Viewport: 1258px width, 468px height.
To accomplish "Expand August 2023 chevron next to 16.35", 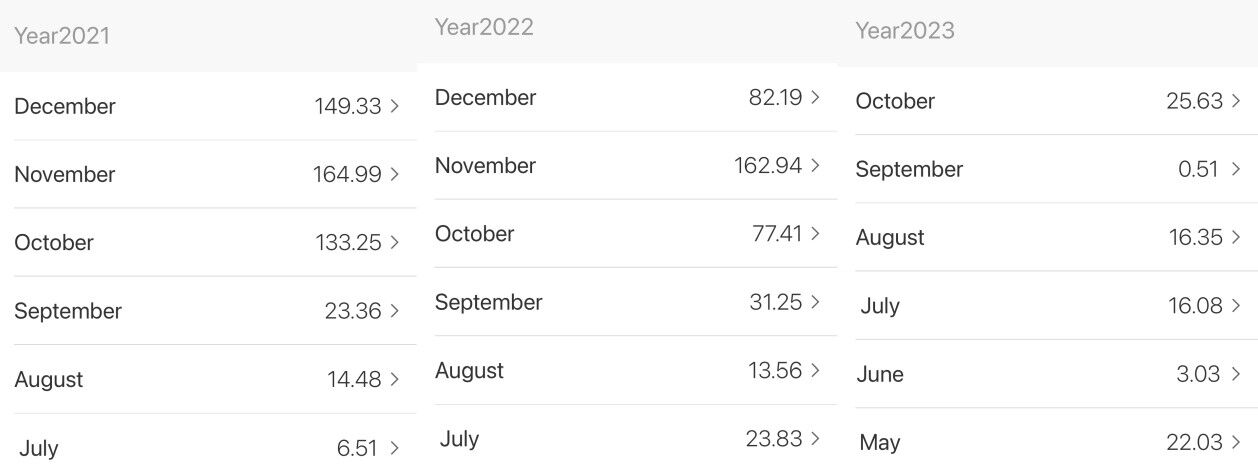I will [x=1237, y=237].
